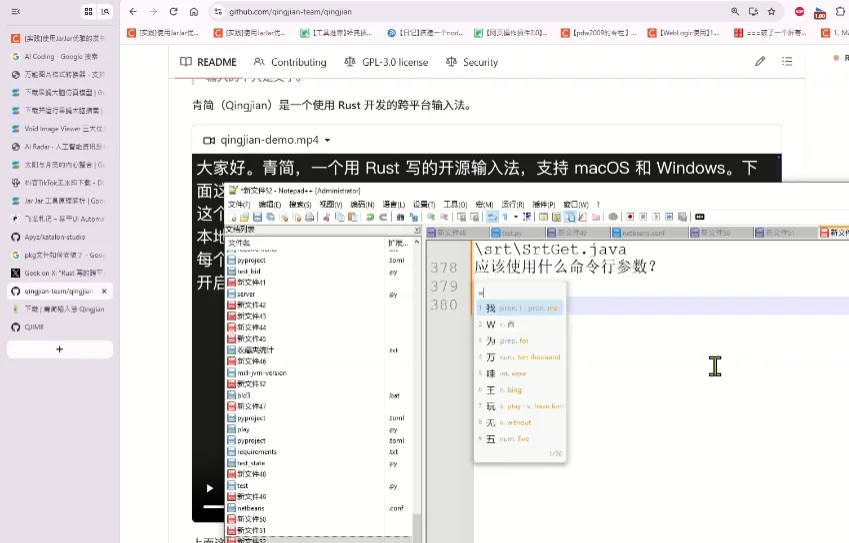Viewport: 849px width, 543px height.
Task: Open AI Coding Google search sidebar tab
Action: pos(60,56)
